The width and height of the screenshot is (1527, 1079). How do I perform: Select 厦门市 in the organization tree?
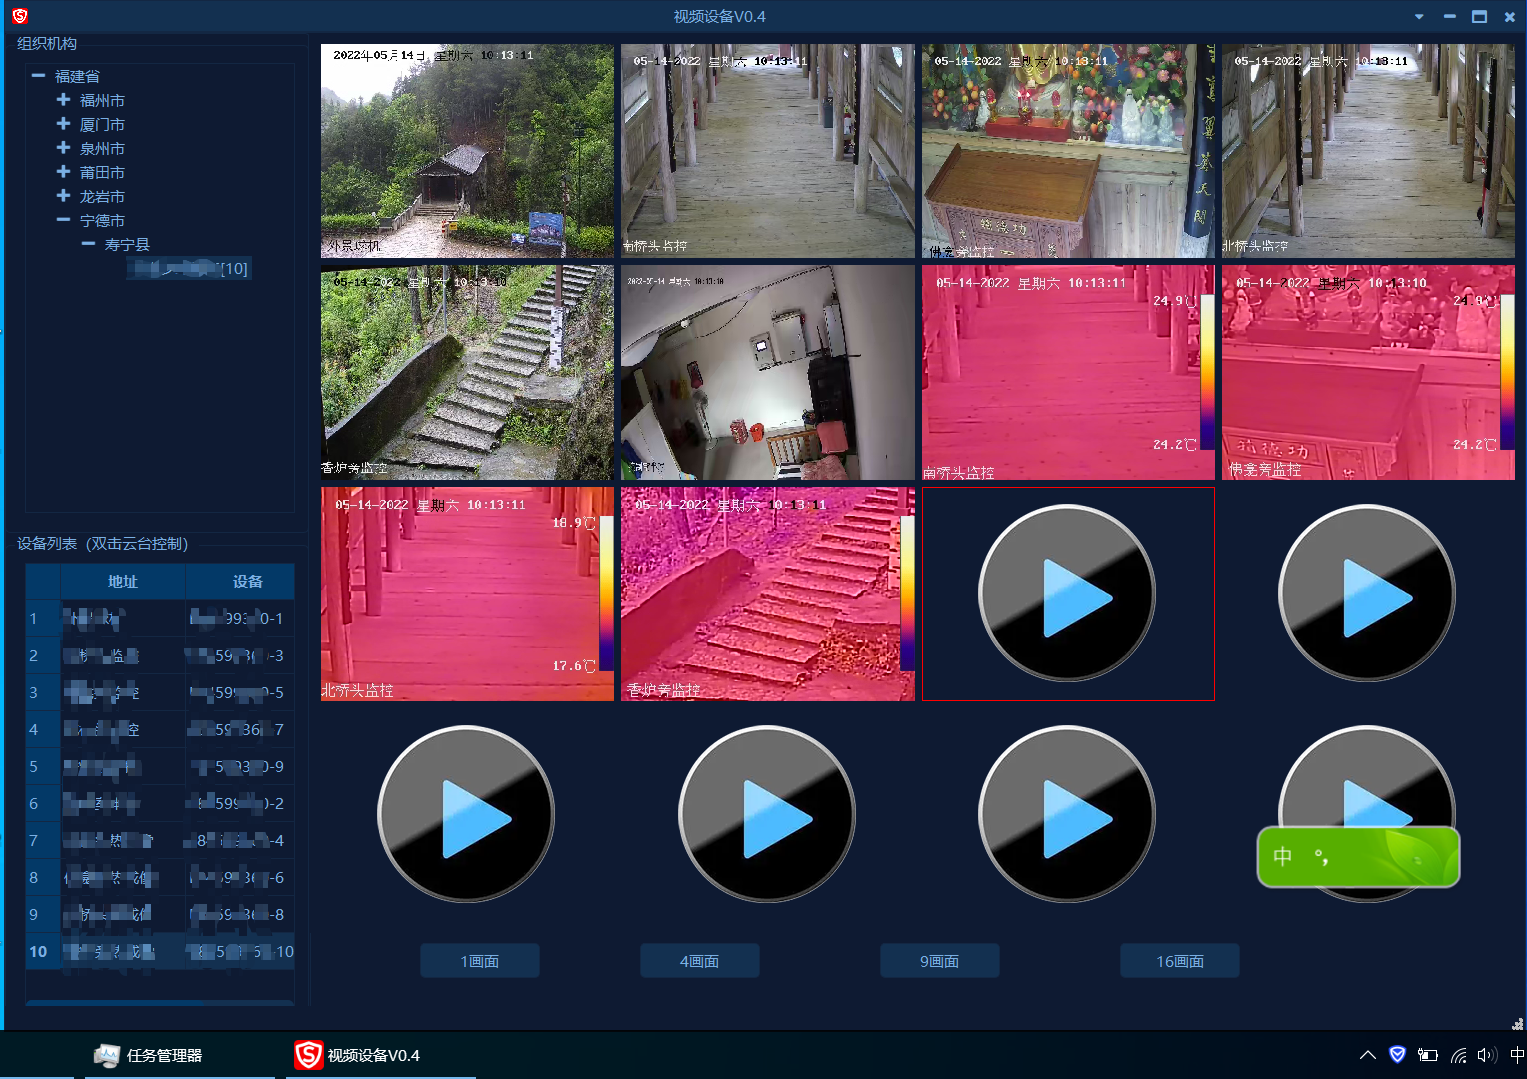[x=102, y=124]
